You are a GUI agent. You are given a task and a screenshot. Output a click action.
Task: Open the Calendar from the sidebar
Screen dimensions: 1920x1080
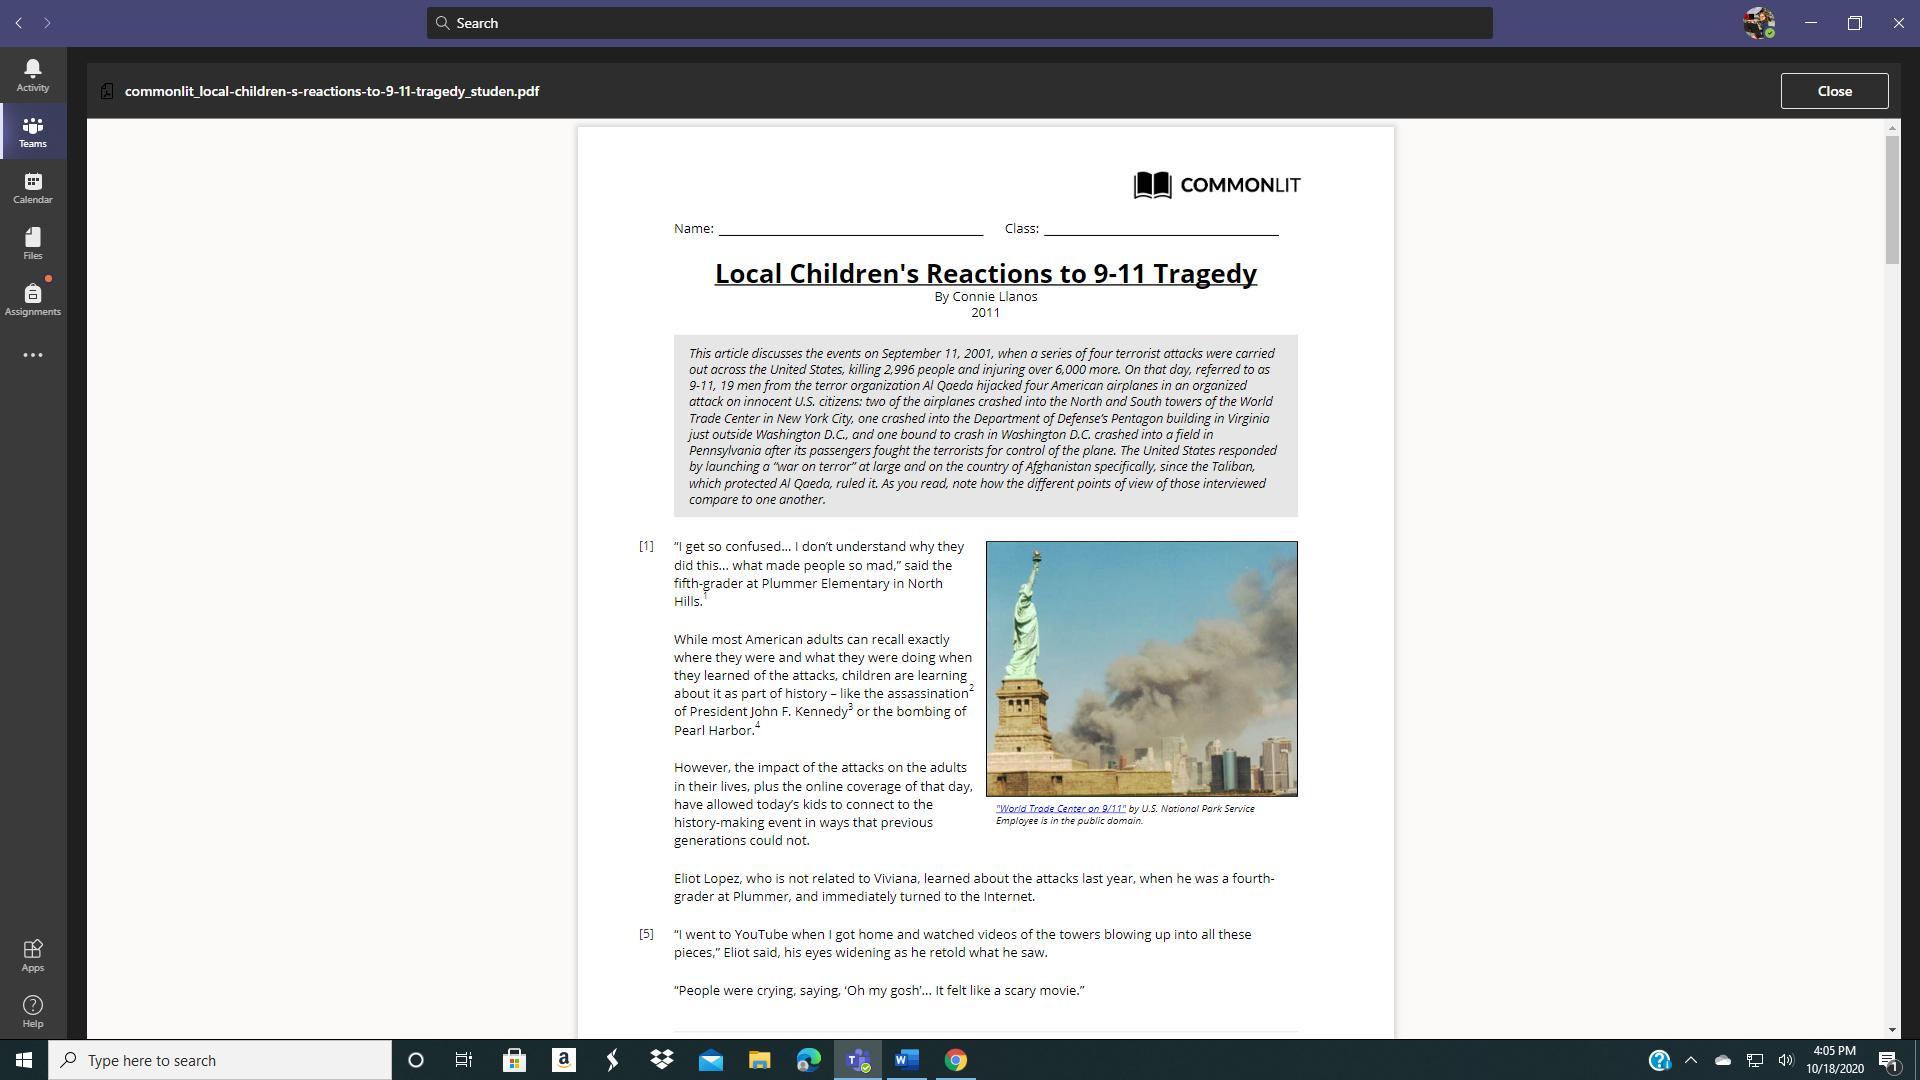pos(32,188)
